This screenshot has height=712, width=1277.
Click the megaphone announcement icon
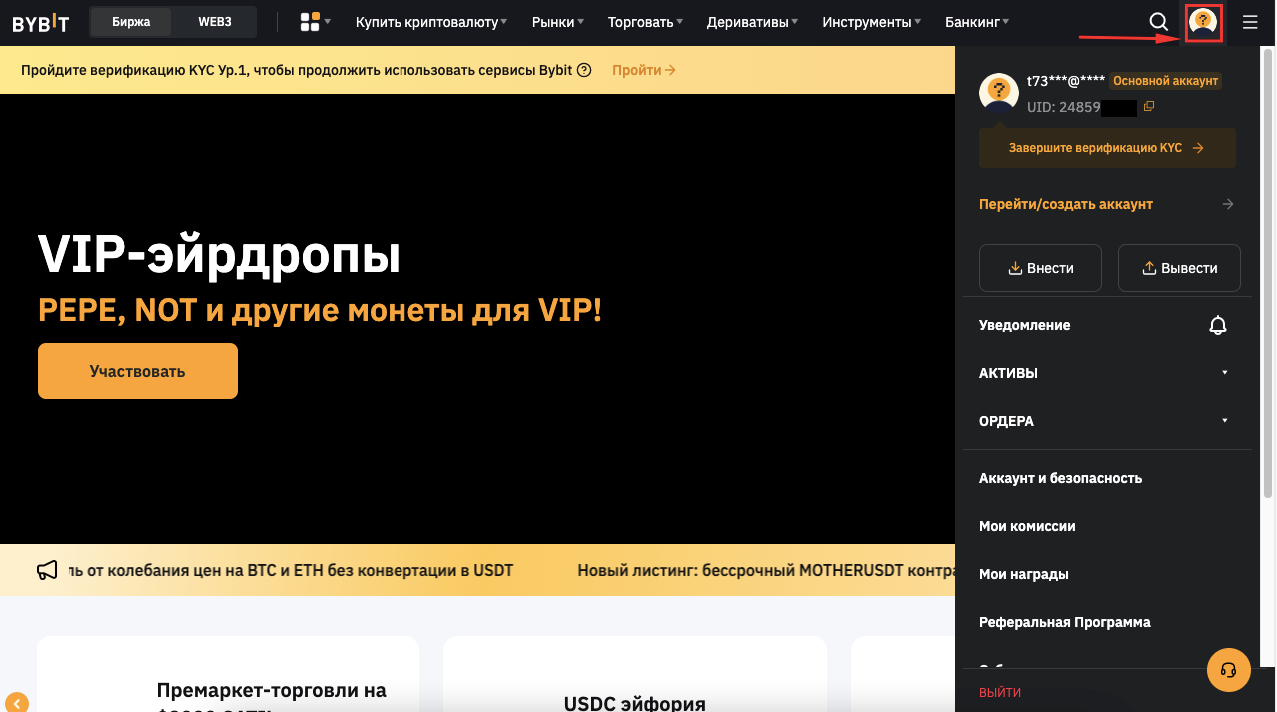[x=47, y=570]
